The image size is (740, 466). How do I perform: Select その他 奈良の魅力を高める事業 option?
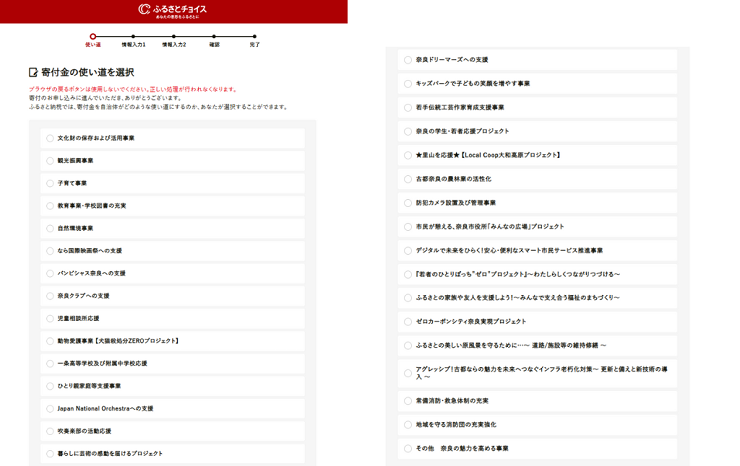coord(408,449)
